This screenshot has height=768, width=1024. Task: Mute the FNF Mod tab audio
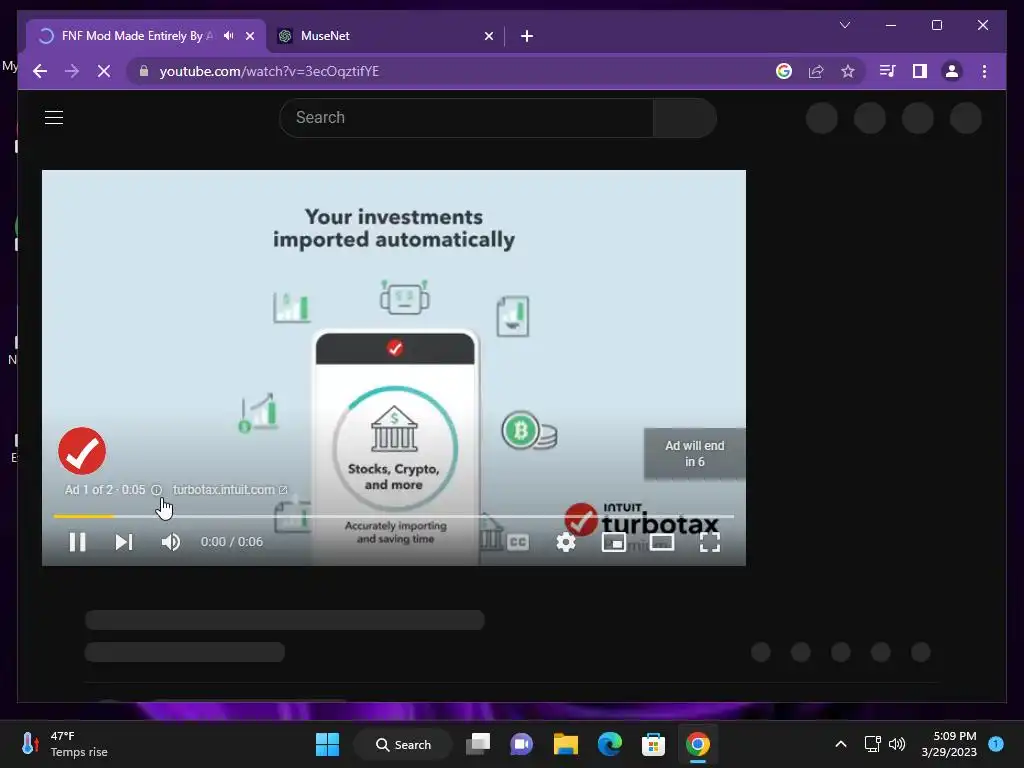point(229,36)
